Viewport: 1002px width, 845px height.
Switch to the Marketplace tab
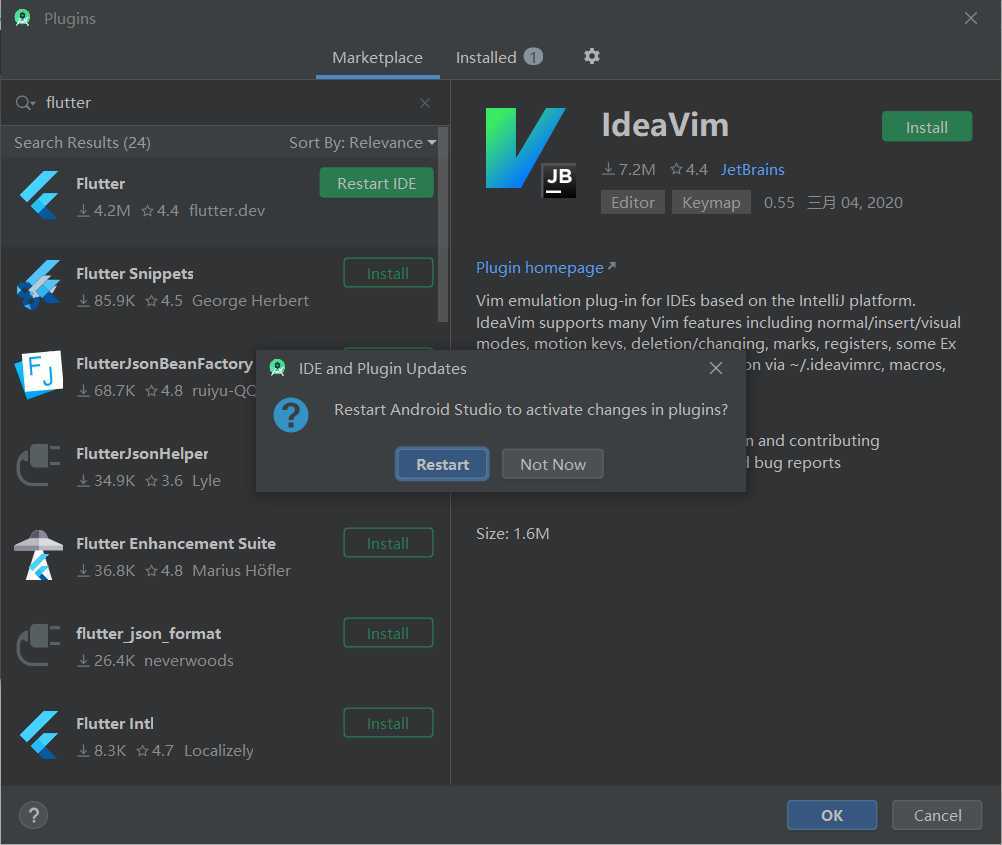pyautogui.click(x=378, y=58)
